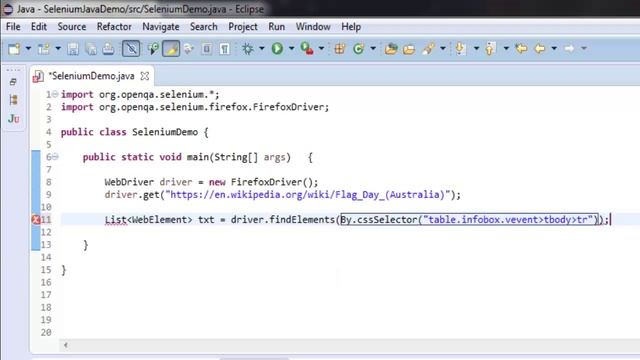
Task: Open the Run configurations dropdown arrow
Action: pyautogui.click(x=291, y=49)
